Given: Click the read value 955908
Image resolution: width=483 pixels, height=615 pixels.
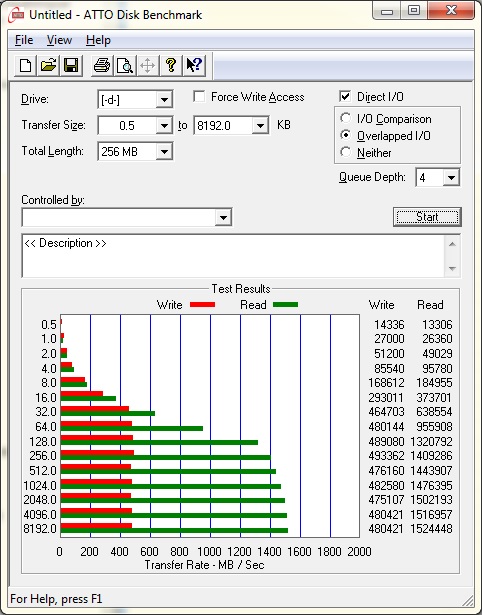Looking at the screenshot, I should click(434, 426).
